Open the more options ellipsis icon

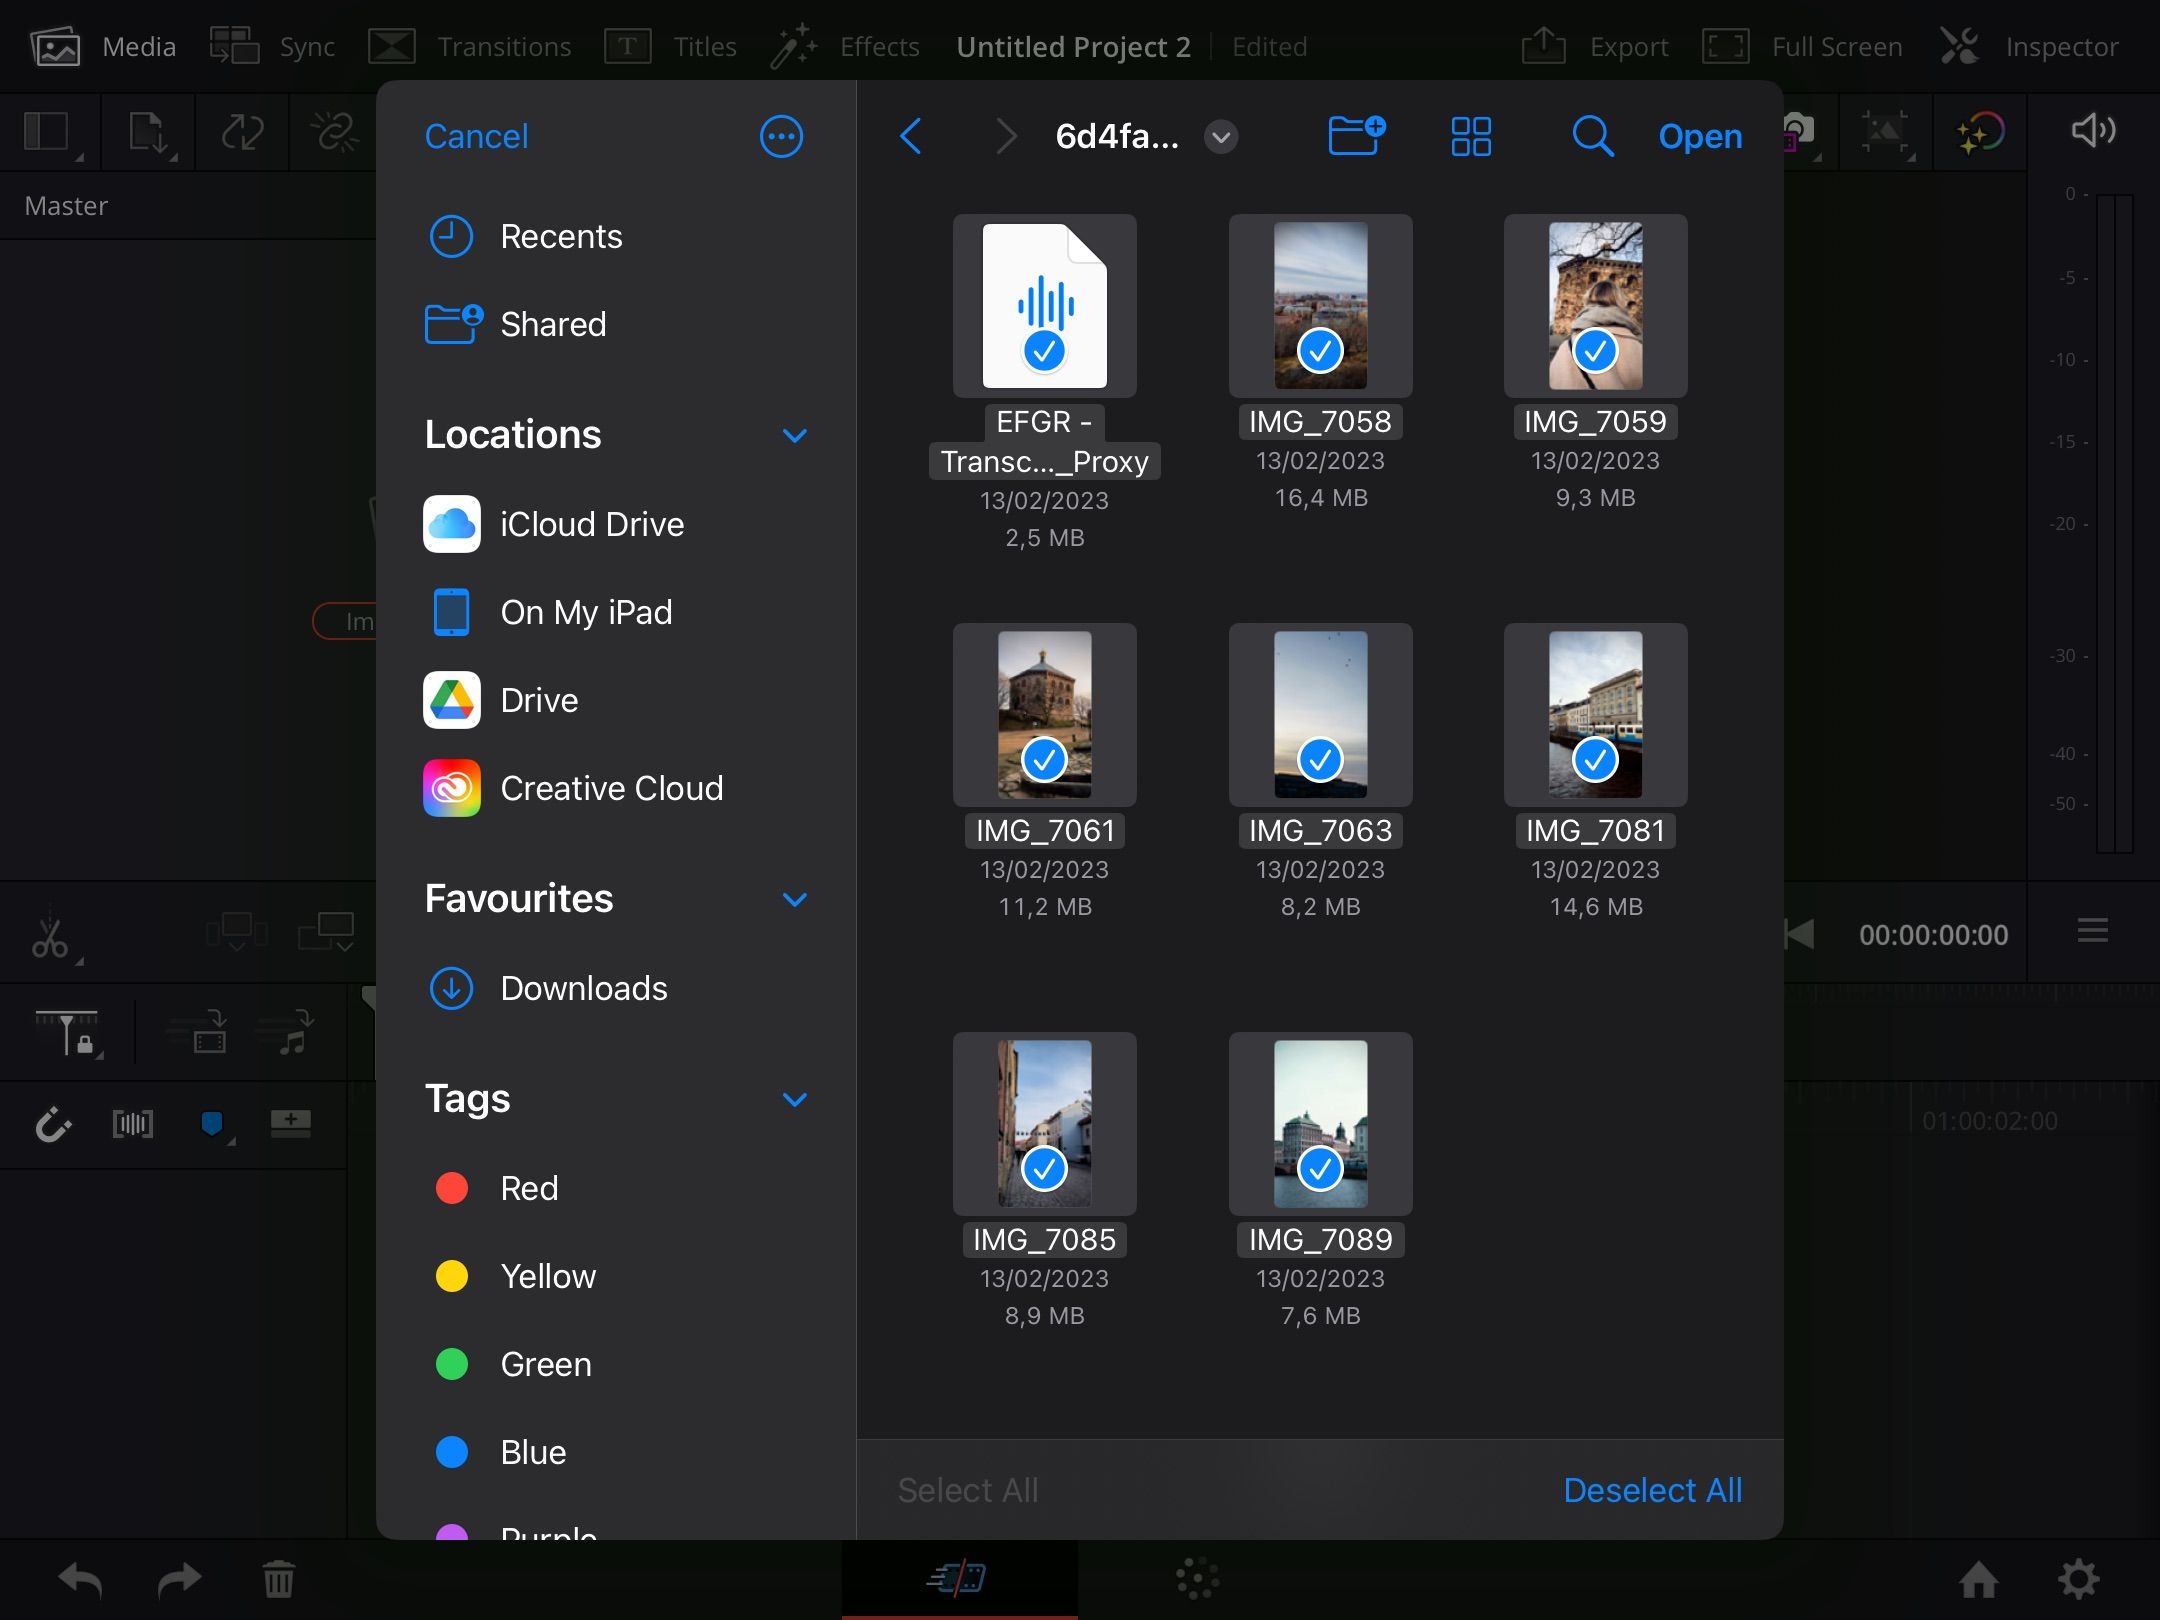(781, 136)
